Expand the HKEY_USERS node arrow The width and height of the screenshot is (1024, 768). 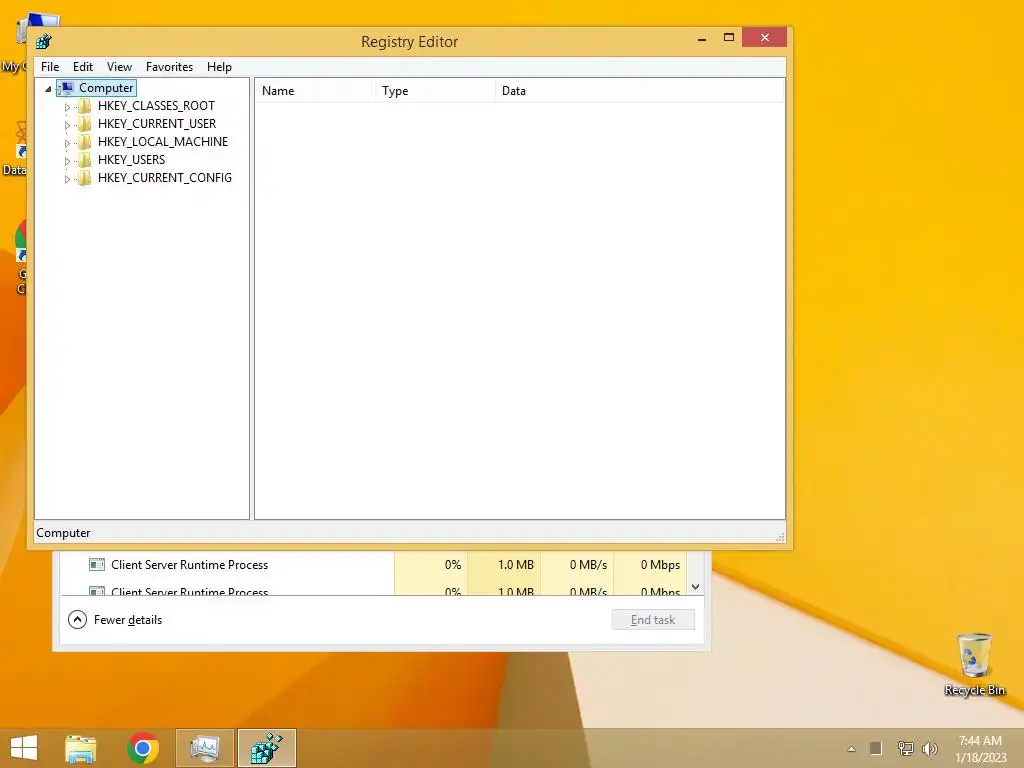(x=67, y=161)
